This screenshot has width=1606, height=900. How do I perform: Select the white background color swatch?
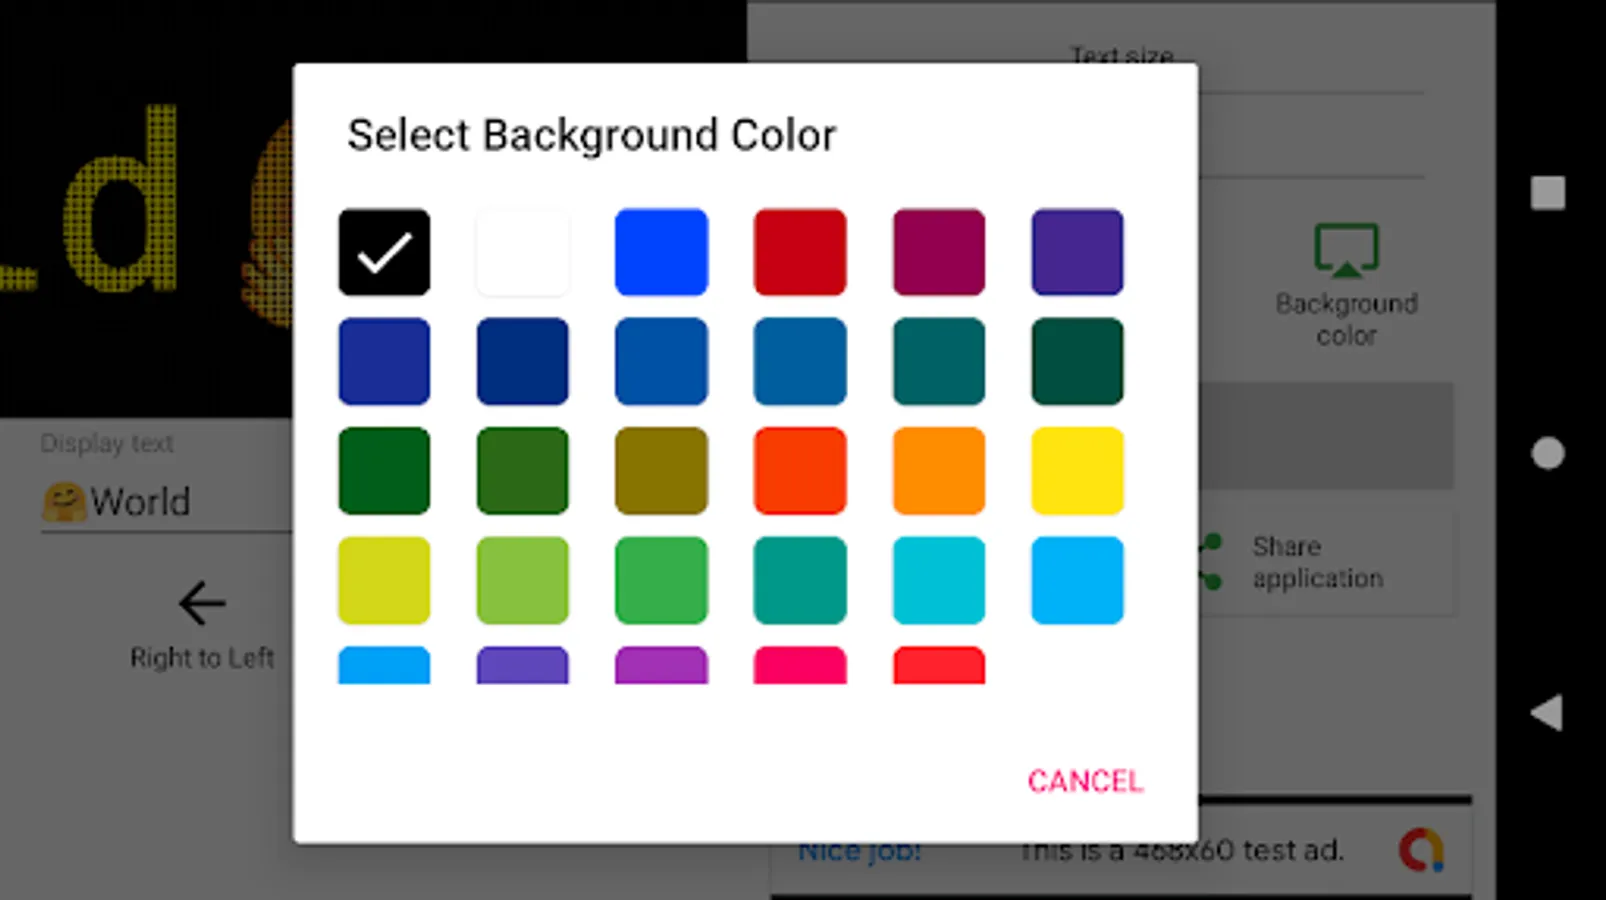[522, 251]
